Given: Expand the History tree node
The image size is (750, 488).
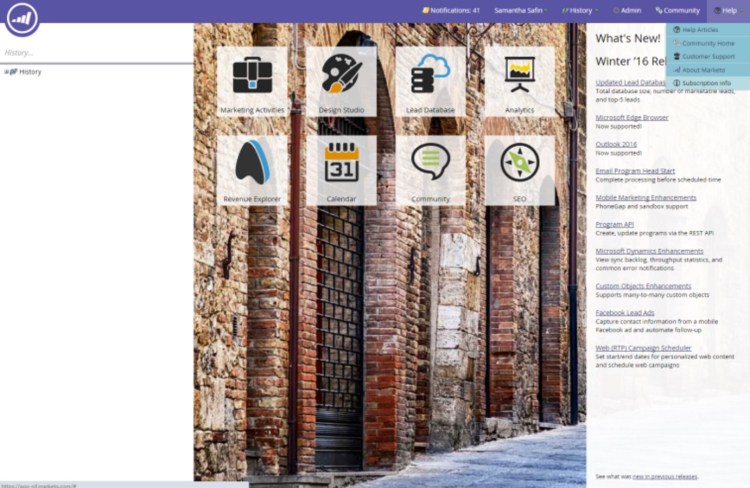Looking at the screenshot, I should tap(6, 72).
